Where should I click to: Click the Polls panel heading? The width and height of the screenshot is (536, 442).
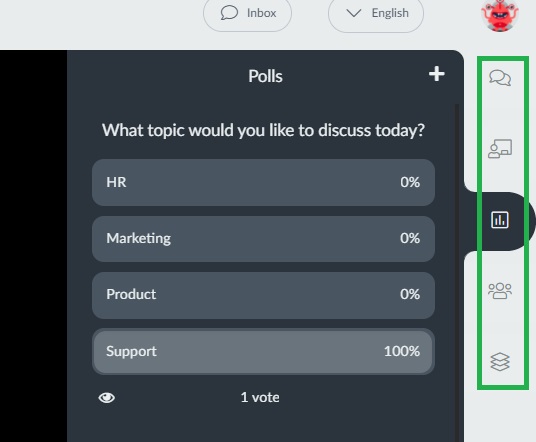pos(265,76)
